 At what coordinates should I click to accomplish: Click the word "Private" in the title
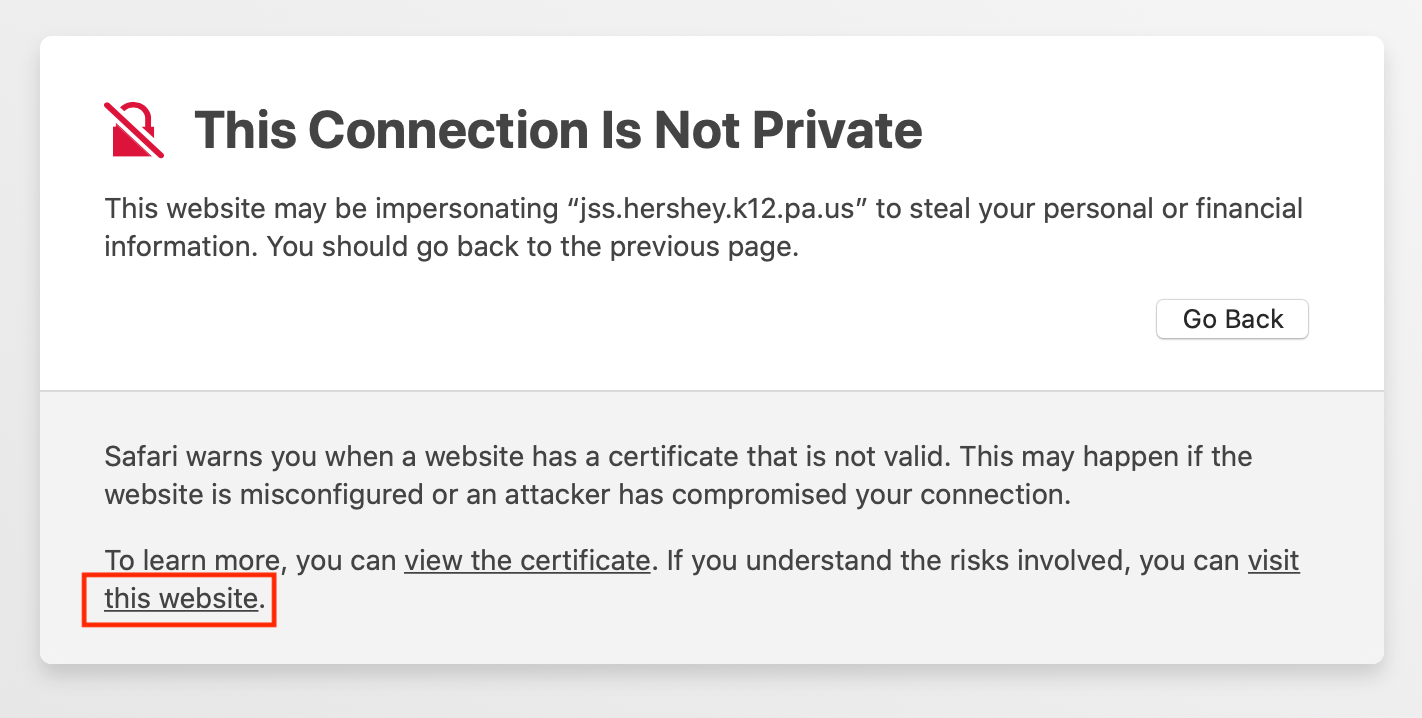click(837, 130)
